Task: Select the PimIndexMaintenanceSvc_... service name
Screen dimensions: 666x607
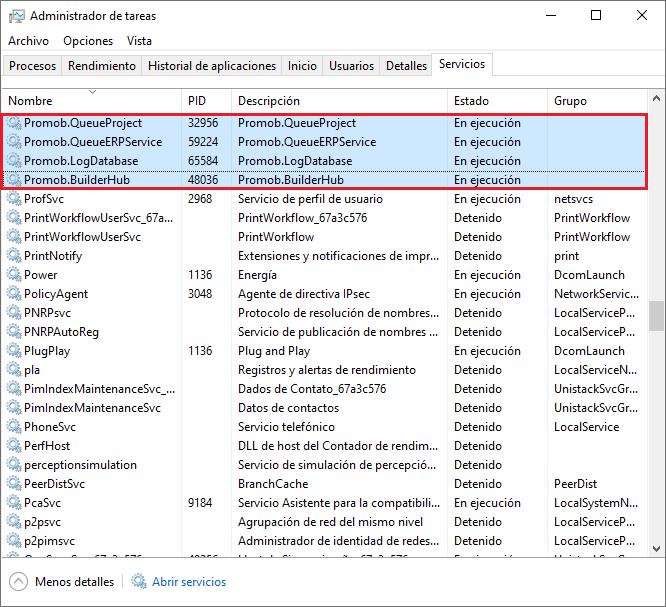Action: coord(99,389)
